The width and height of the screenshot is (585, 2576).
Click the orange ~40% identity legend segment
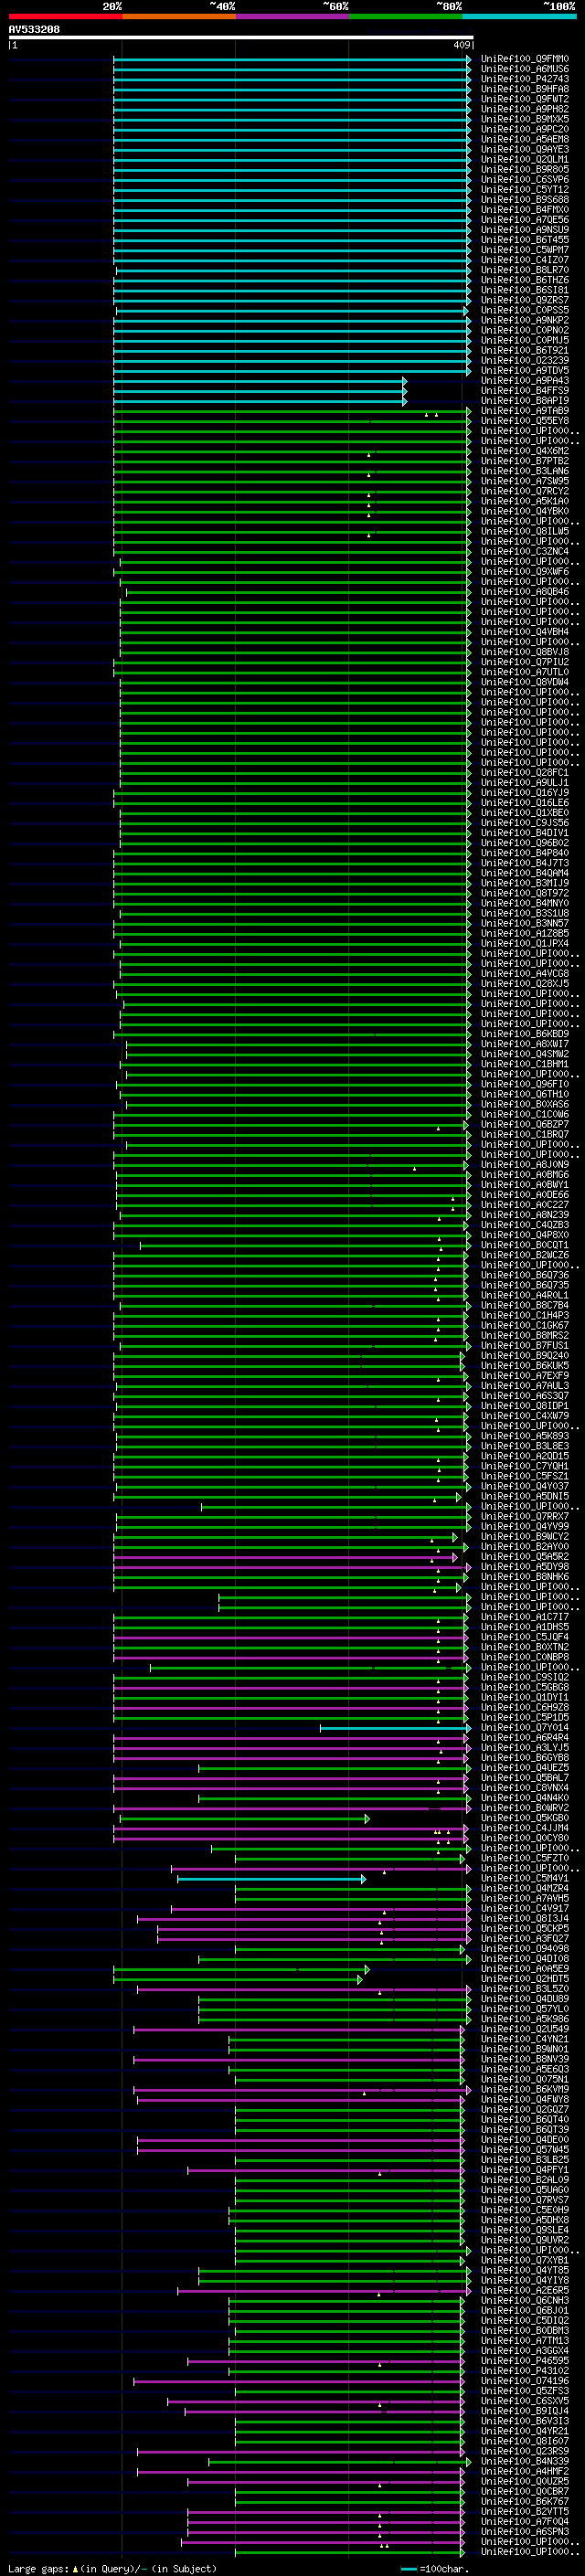click(x=179, y=16)
